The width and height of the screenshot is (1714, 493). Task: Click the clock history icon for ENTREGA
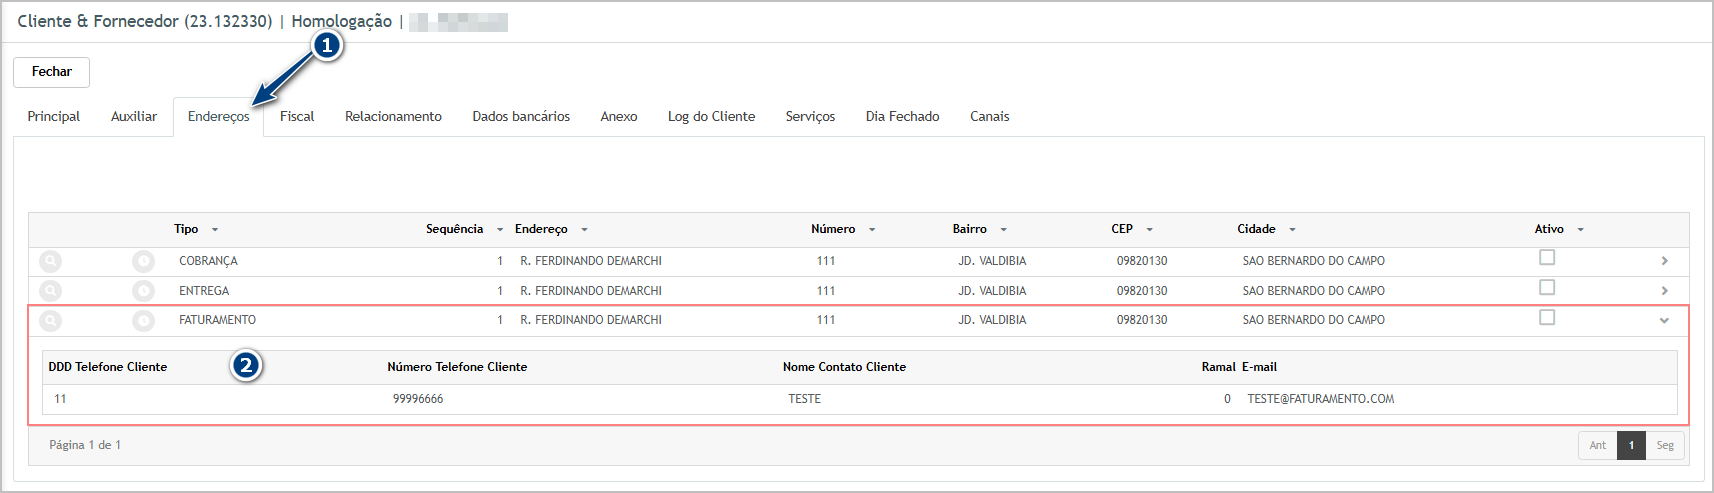click(x=143, y=291)
